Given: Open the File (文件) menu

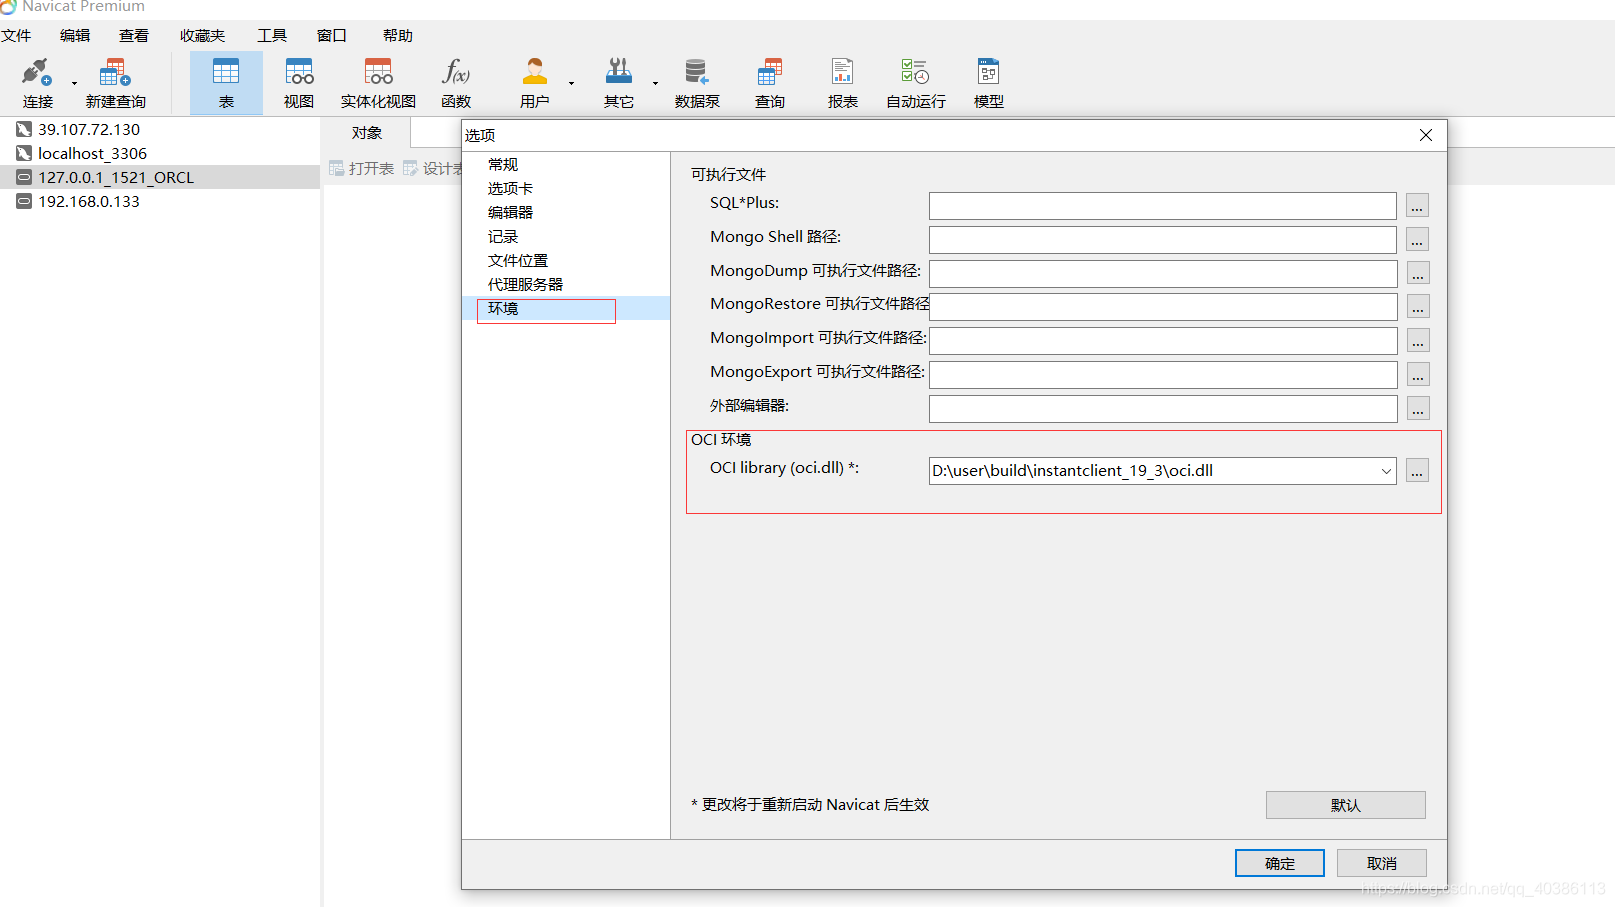Looking at the screenshot, I should pos(16,36).
